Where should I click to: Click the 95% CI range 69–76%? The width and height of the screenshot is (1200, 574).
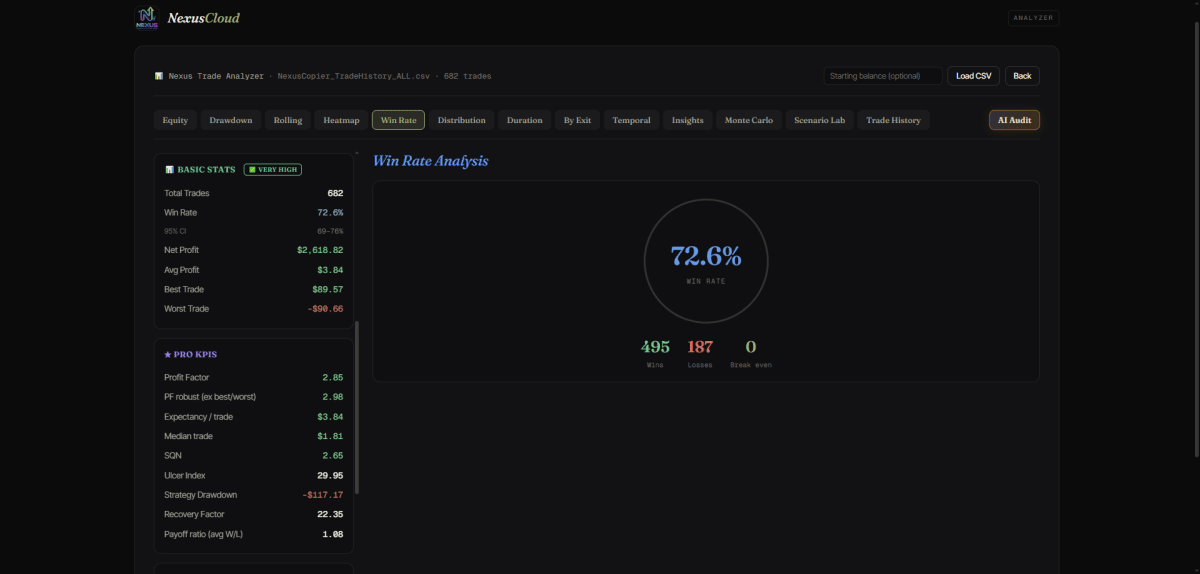(x=331, y=231)
